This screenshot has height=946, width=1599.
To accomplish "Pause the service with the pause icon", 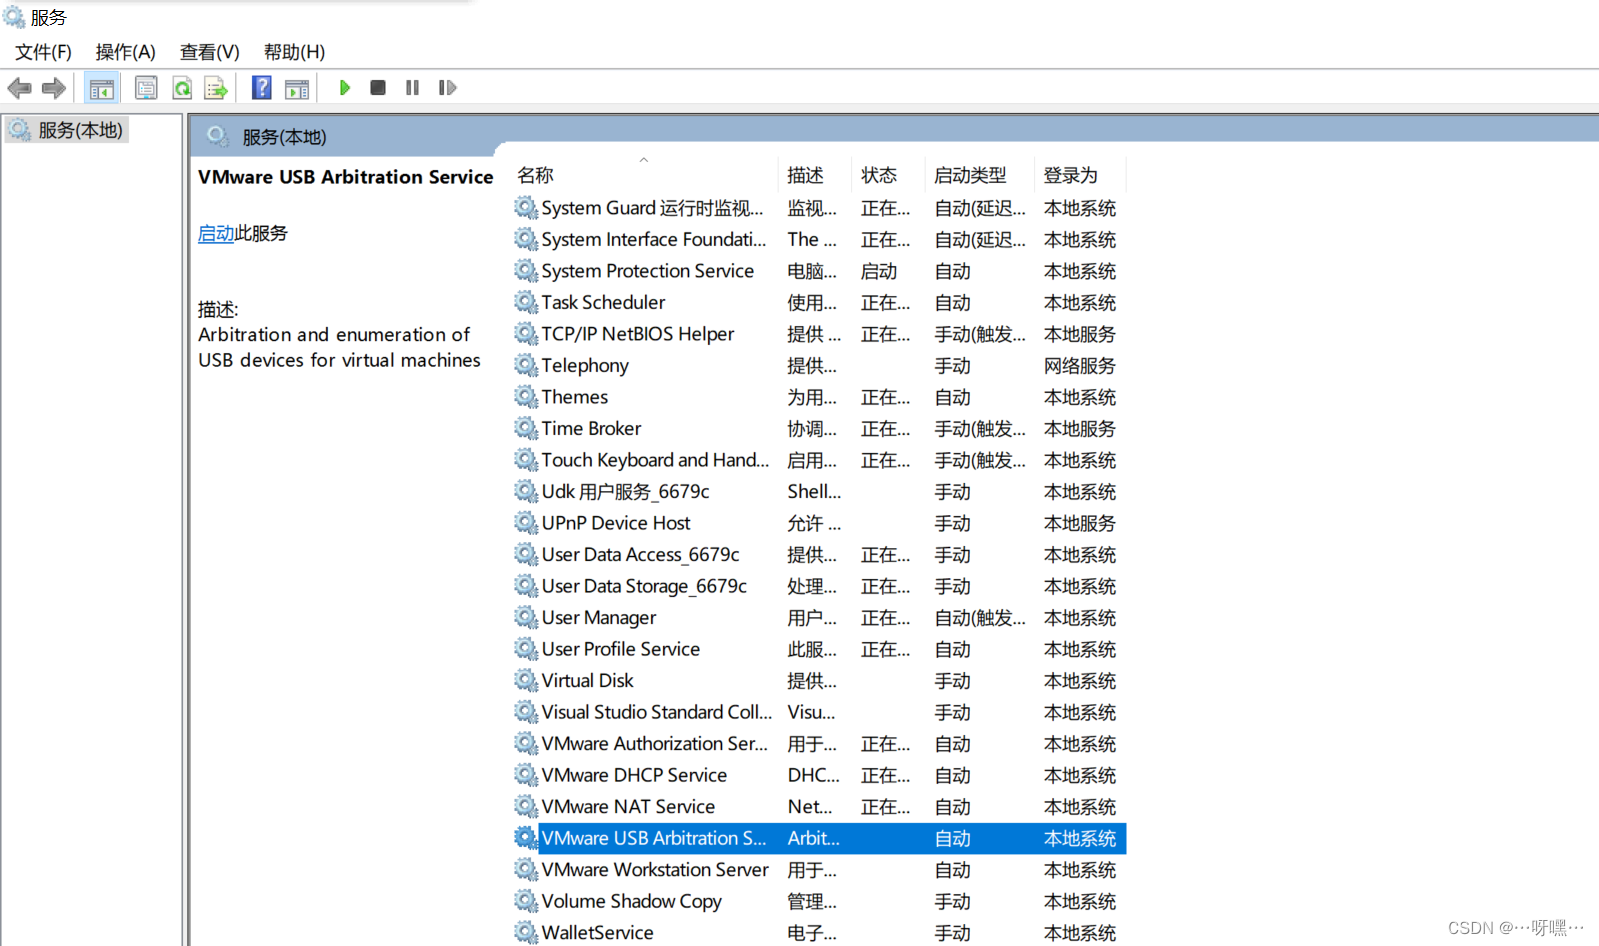I will (x=412, y=88).
